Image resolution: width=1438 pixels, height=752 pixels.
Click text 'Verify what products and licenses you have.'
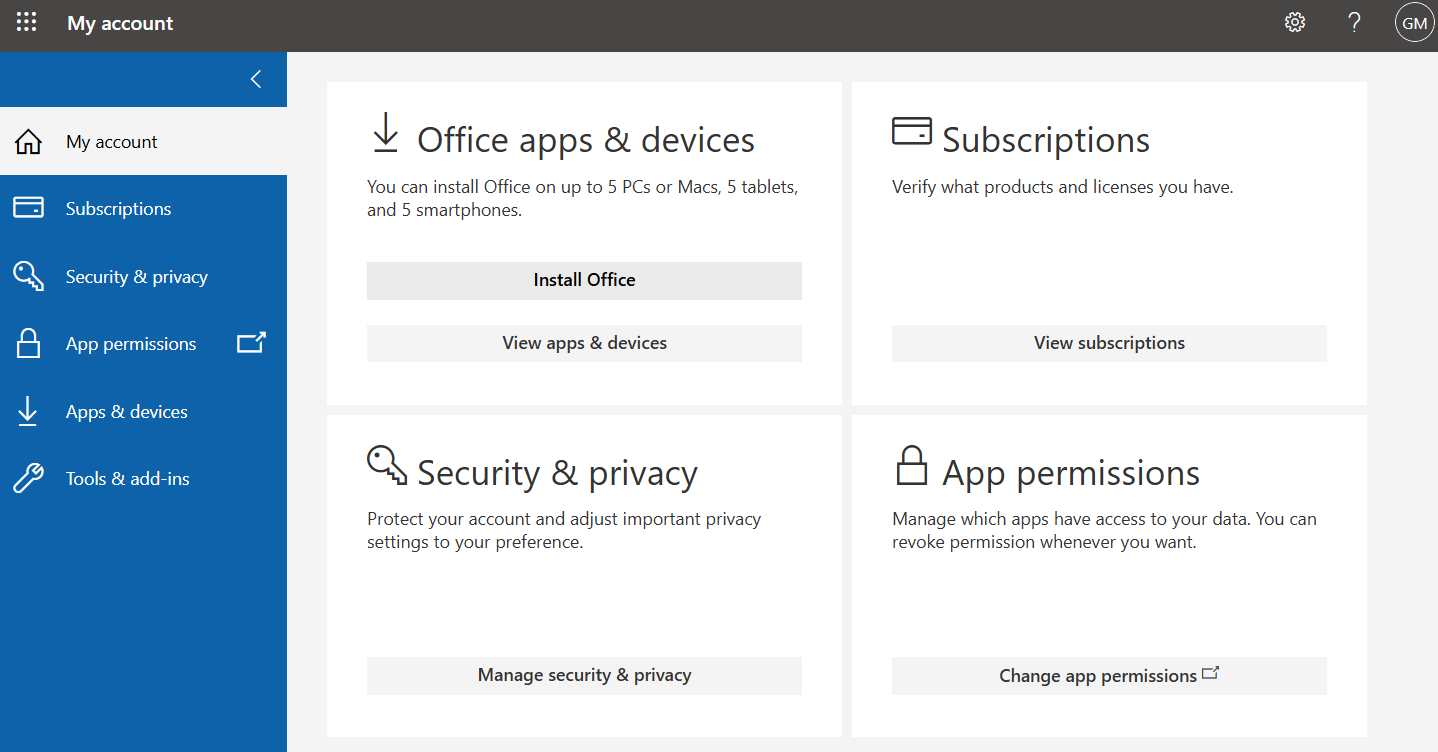click(1063, 187)
